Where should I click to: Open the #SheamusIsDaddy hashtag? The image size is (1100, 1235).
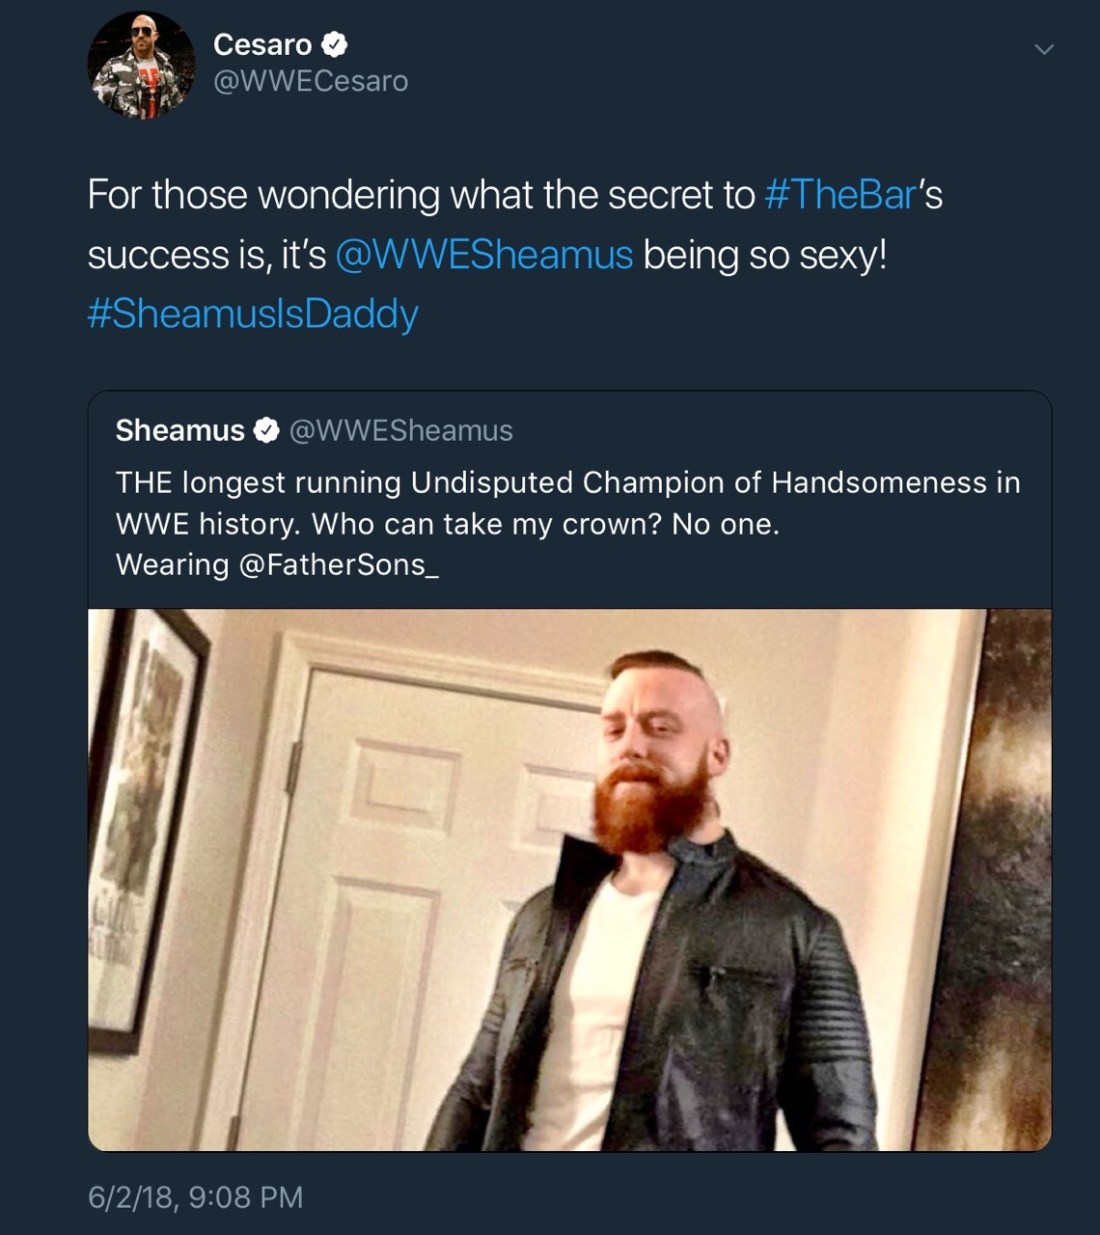pyautogui.click(x=253, y=314)
